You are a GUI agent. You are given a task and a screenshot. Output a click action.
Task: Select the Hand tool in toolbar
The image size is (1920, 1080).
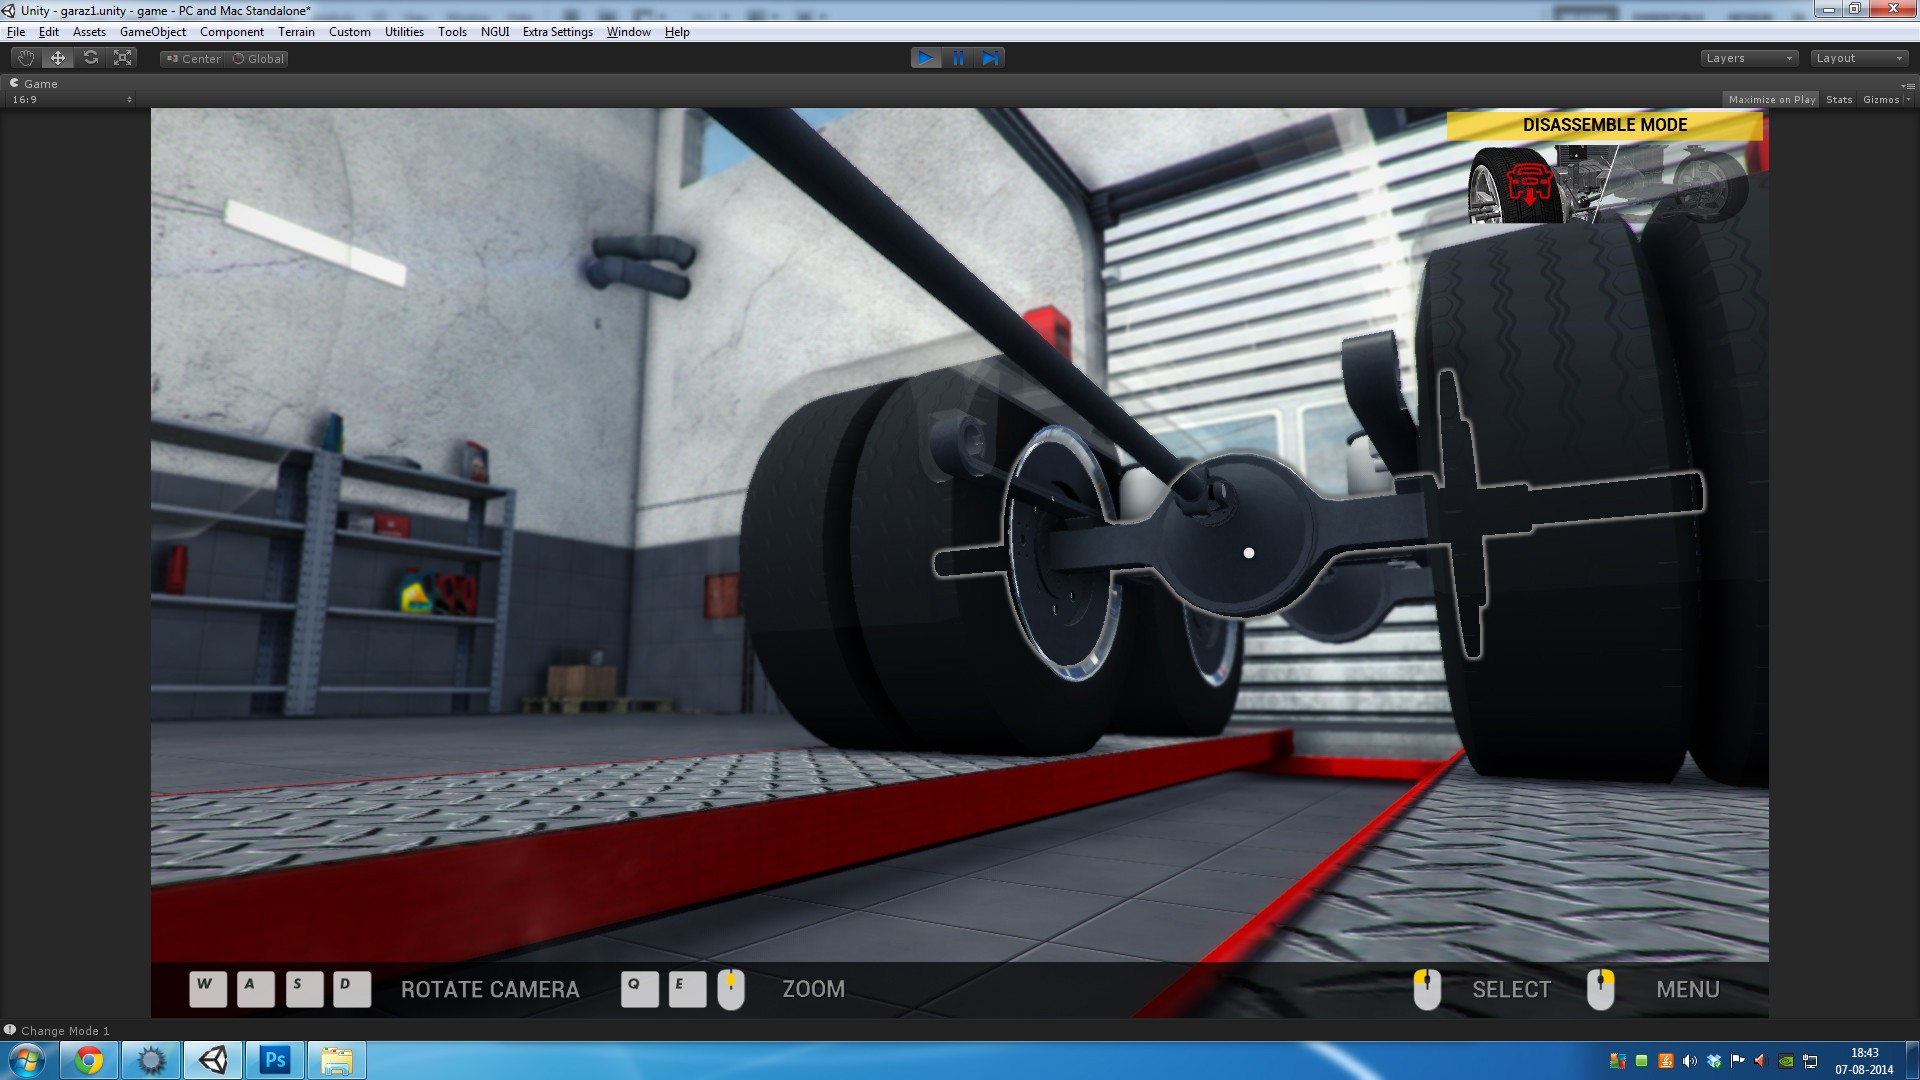pos(25,58)
